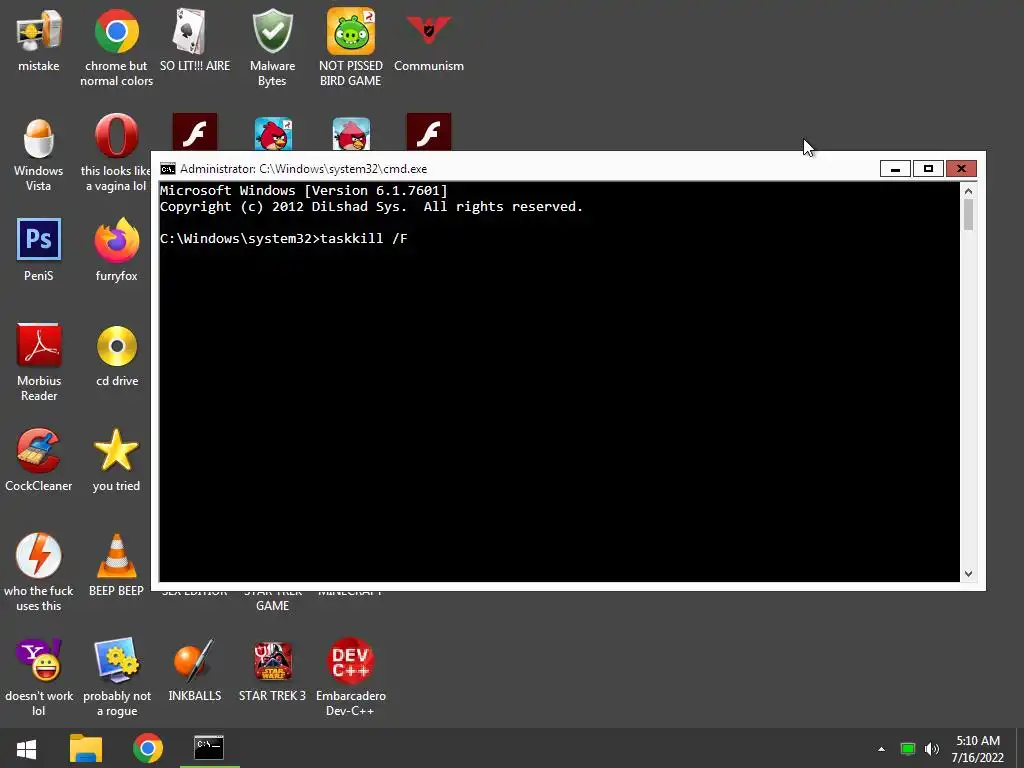This screenshot has height=768, width=1024.
Task: Launch Chrome from the taskbar
Action: click(148, 748)
